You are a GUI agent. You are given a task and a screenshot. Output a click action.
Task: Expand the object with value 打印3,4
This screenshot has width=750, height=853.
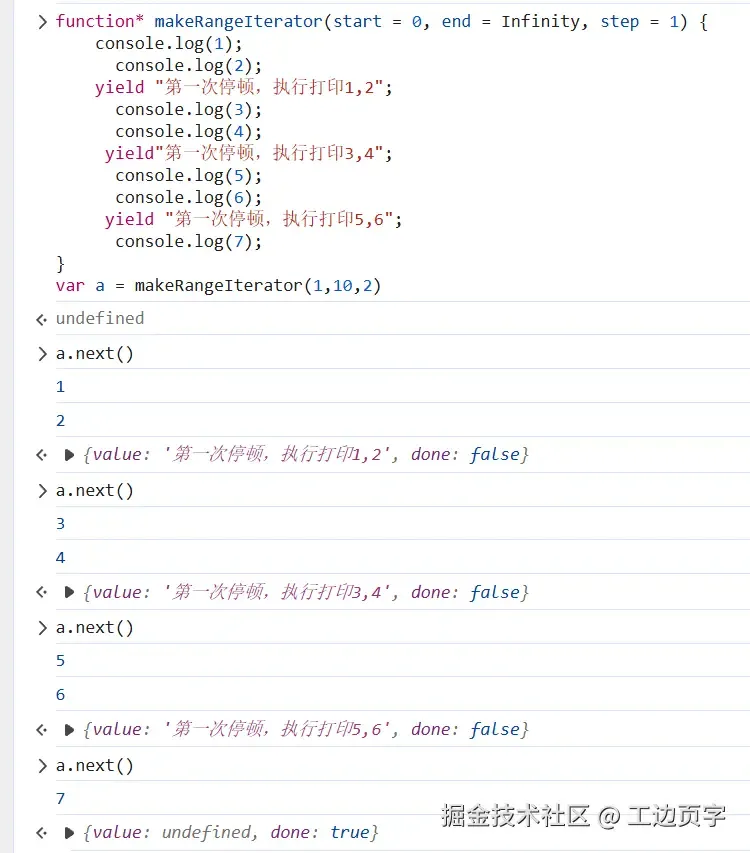69,592
